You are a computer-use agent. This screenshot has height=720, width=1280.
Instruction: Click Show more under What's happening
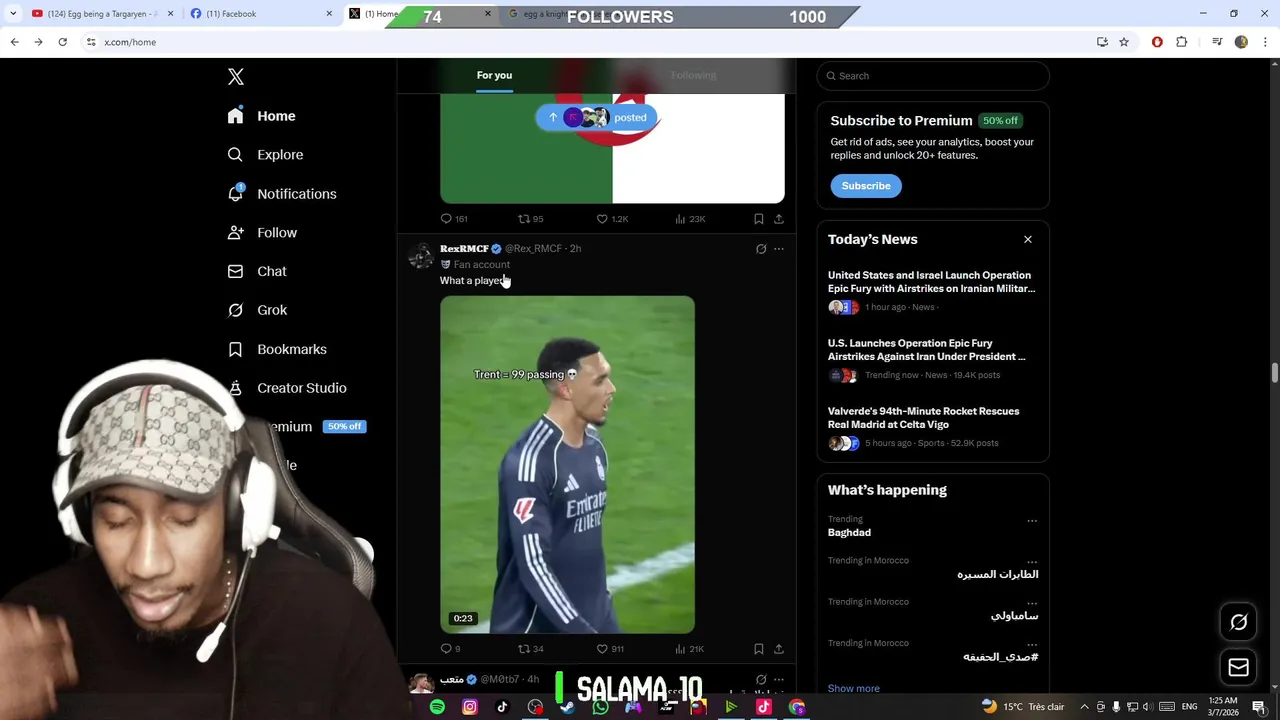854,689
